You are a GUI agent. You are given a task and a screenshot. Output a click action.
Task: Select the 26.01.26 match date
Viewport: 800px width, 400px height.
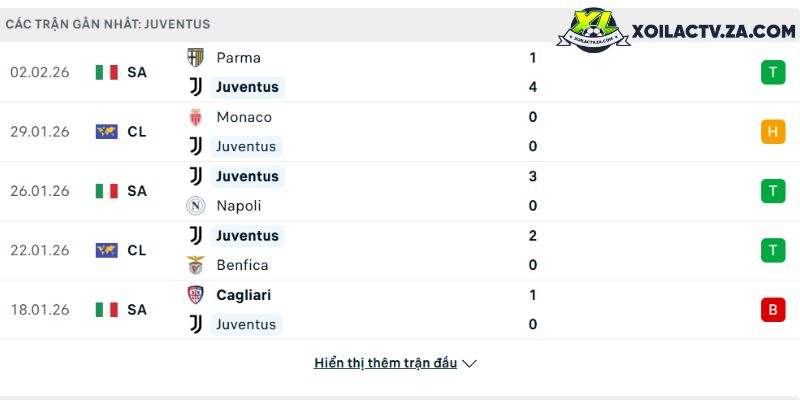pos(40,191)
